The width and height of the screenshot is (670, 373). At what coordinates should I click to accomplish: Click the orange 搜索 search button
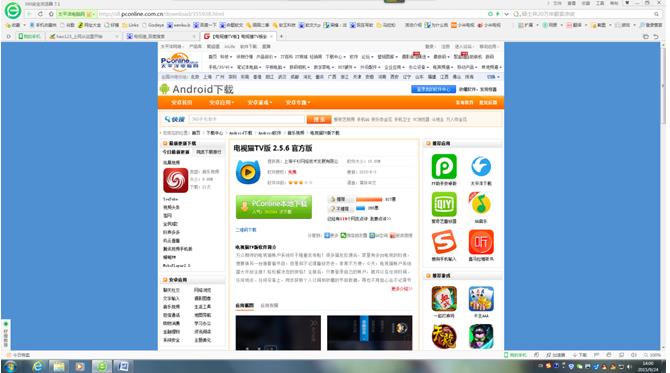[x=319, y=119]
